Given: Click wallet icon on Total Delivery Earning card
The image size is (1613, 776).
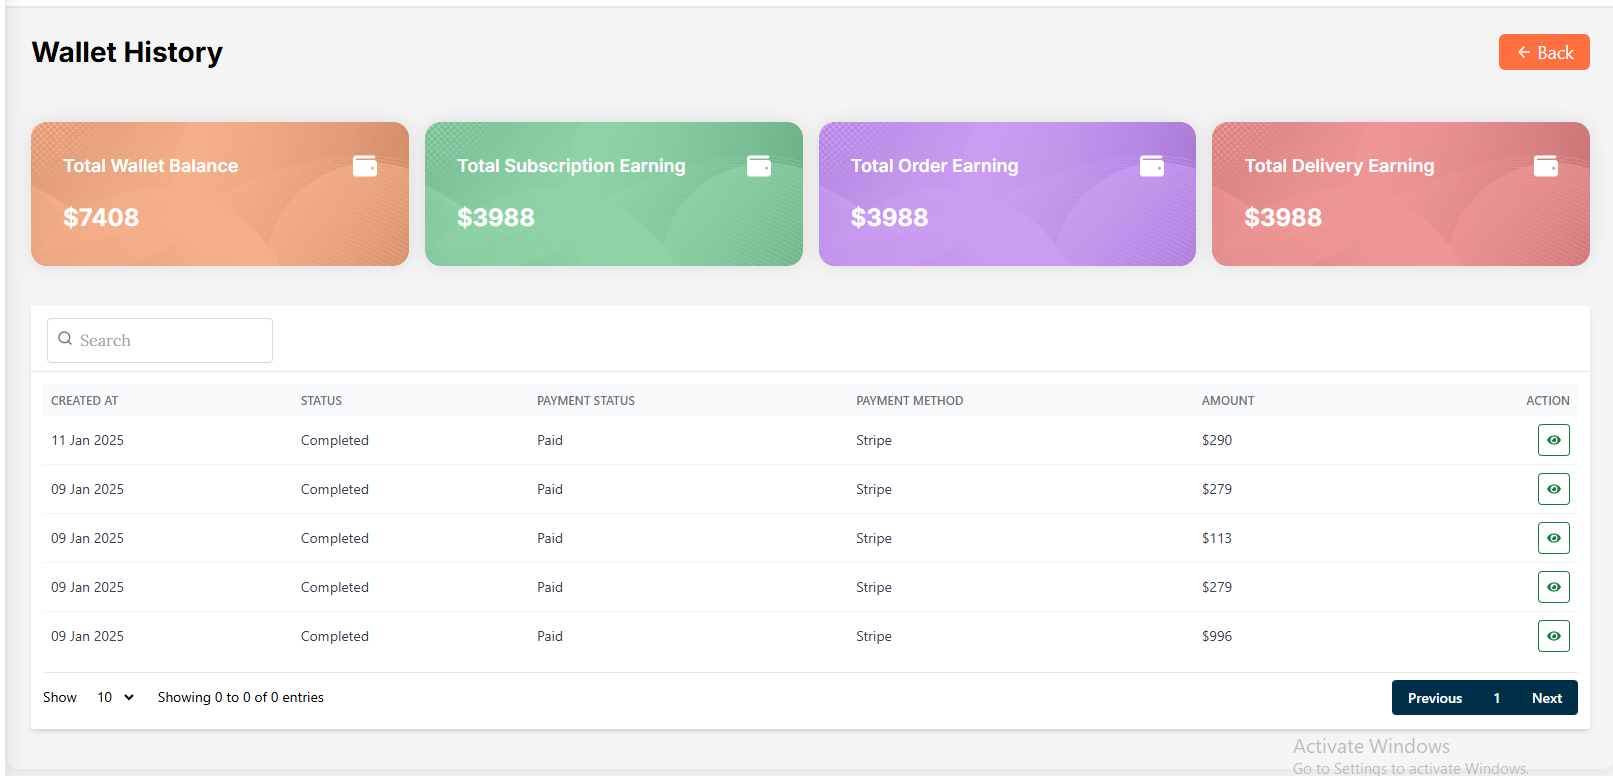Looking at the screenshot, I should click(1546, 166).
